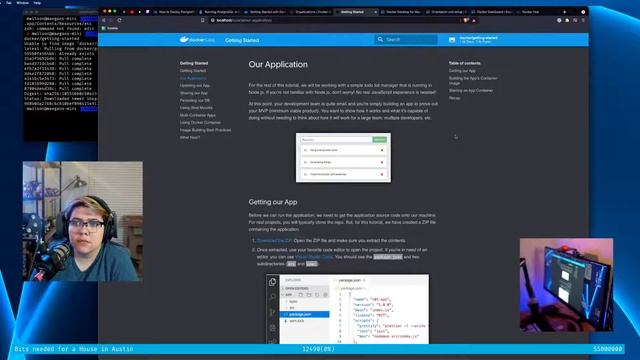
Task: Click the VS Code package.json screenshot
Action: [347, 309]
